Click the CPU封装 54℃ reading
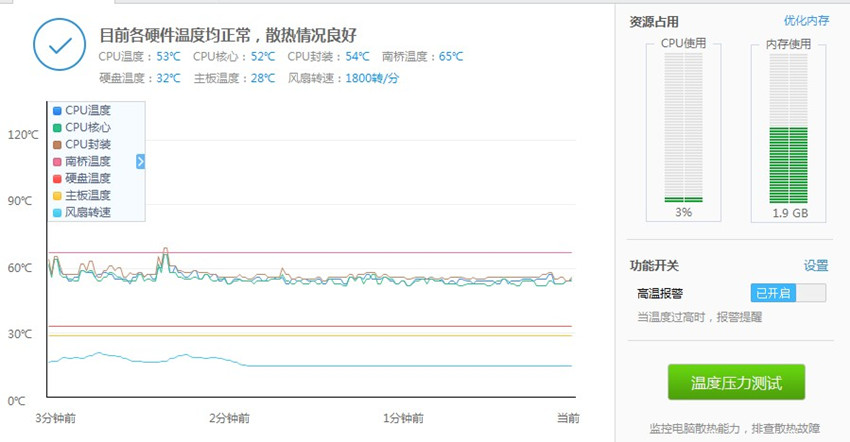This screenshot has height=442, width=850. click(x=329, y=56)
